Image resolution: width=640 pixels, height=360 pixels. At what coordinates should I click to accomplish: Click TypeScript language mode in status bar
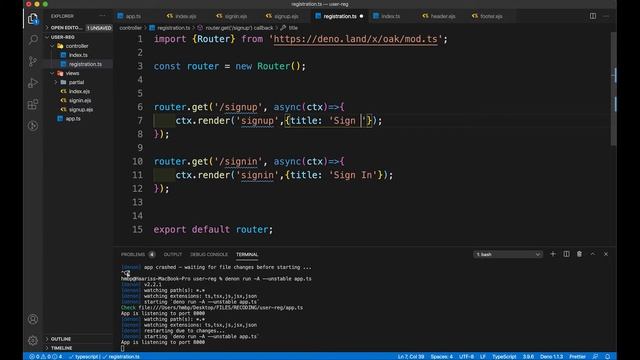(x=504, y=356)
